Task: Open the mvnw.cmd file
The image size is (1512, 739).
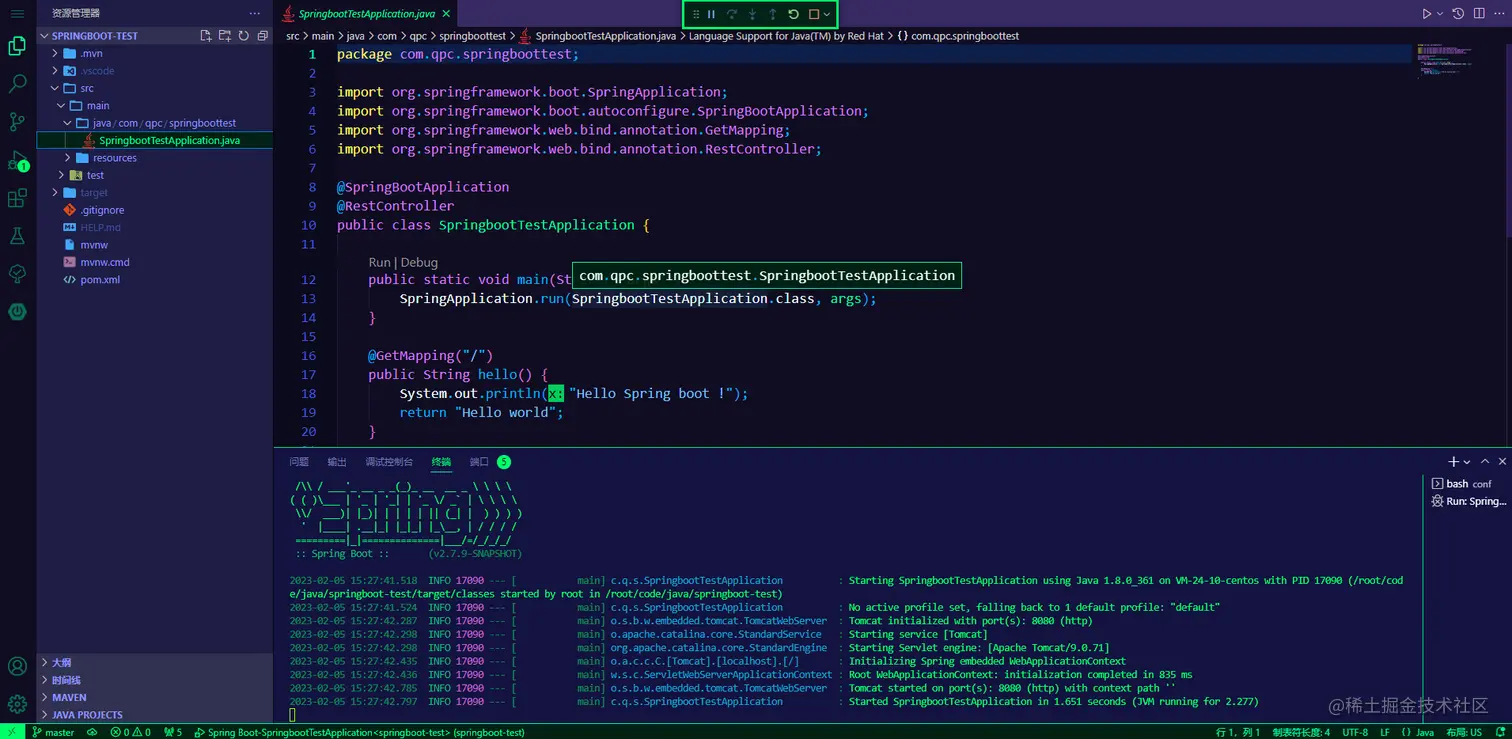Action: [154, 262]
